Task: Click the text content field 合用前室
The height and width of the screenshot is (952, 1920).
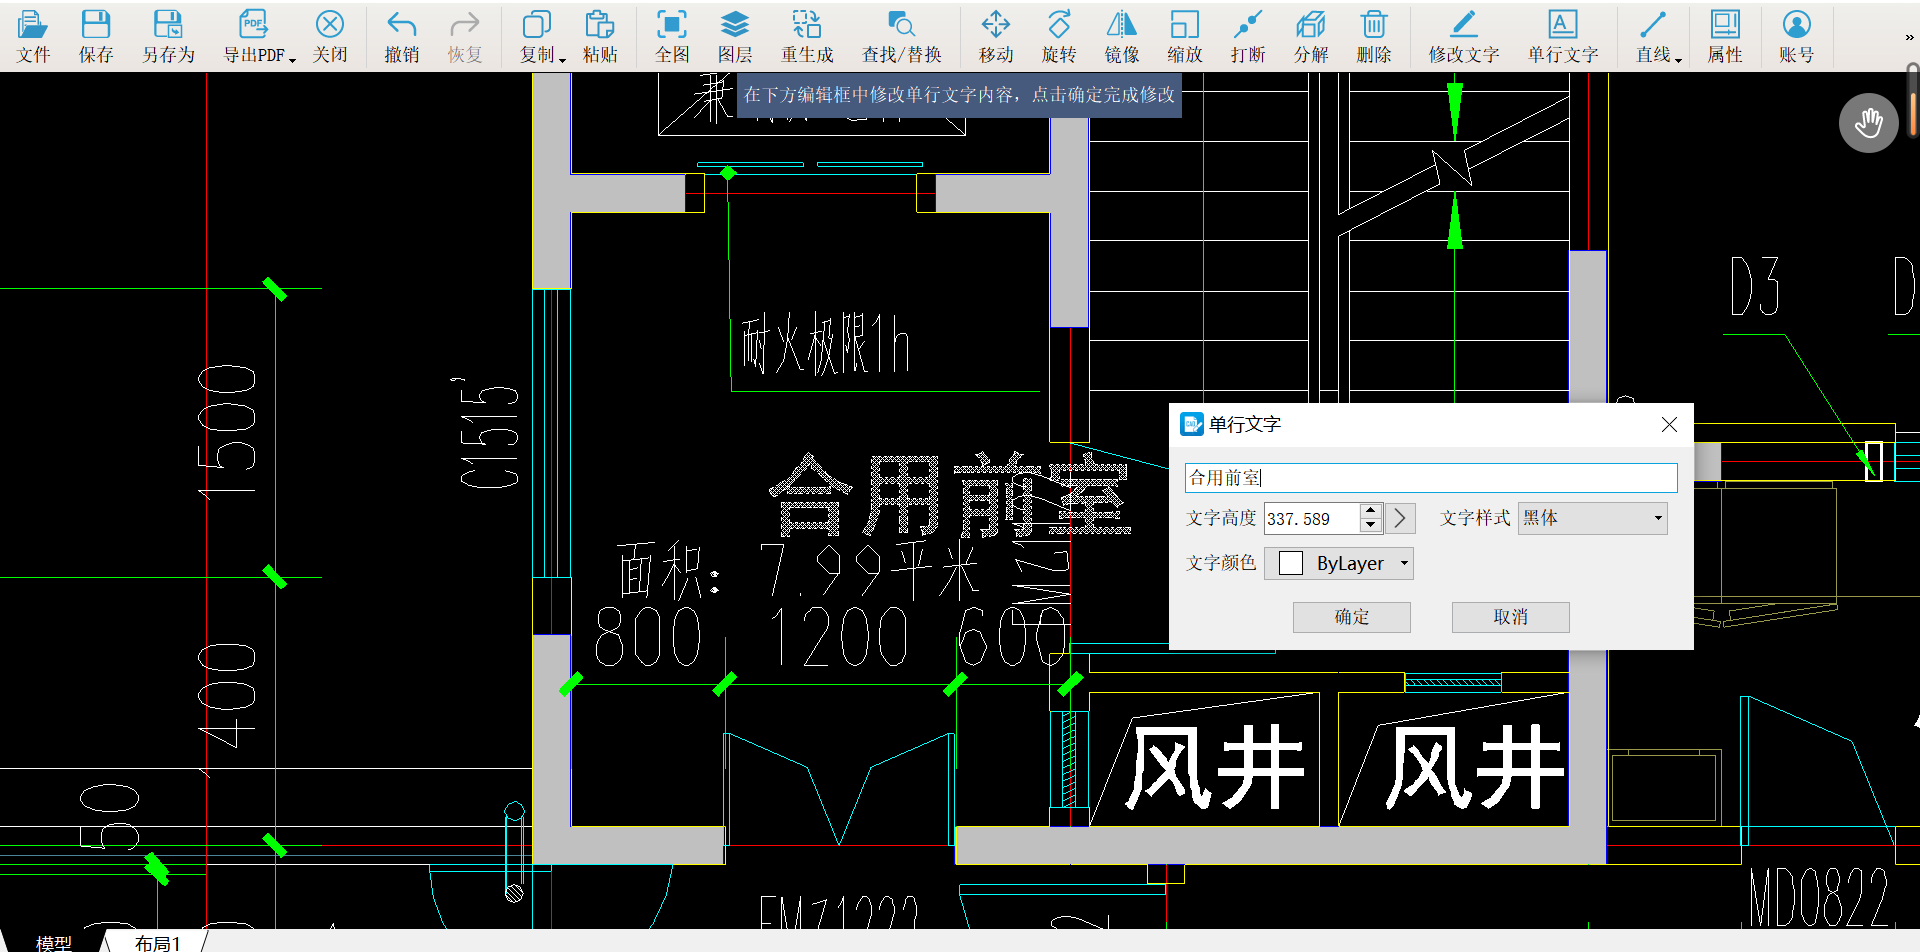Action: pos(1431,478)
